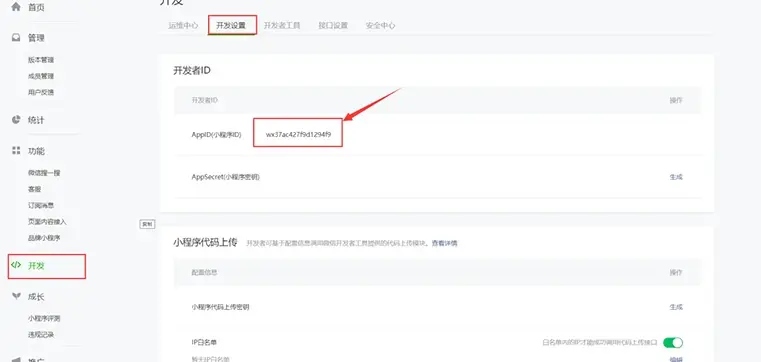Toggle the IP白名单 switch
The image size is (761, 362).
[x=673, y=343]
